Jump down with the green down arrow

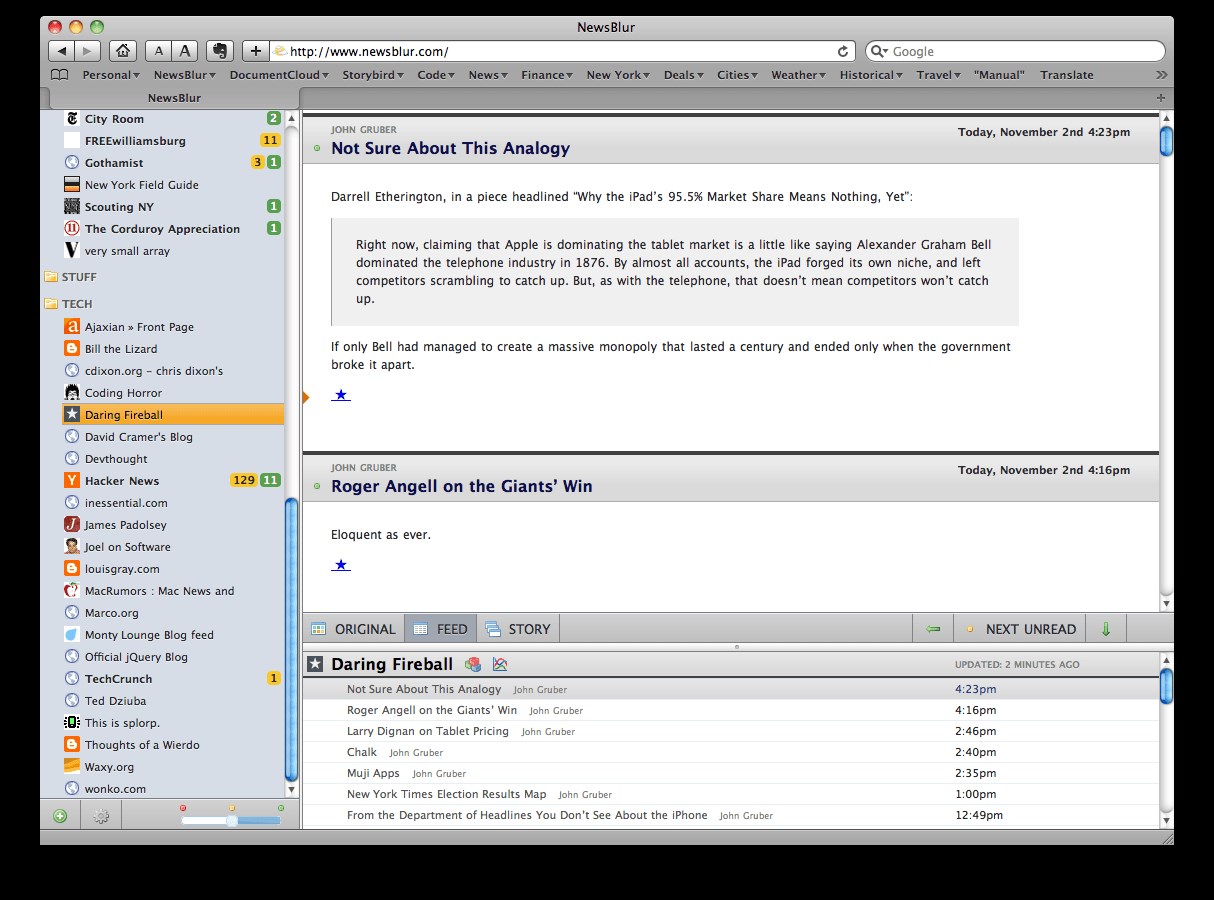click(x=1106, y=629)
